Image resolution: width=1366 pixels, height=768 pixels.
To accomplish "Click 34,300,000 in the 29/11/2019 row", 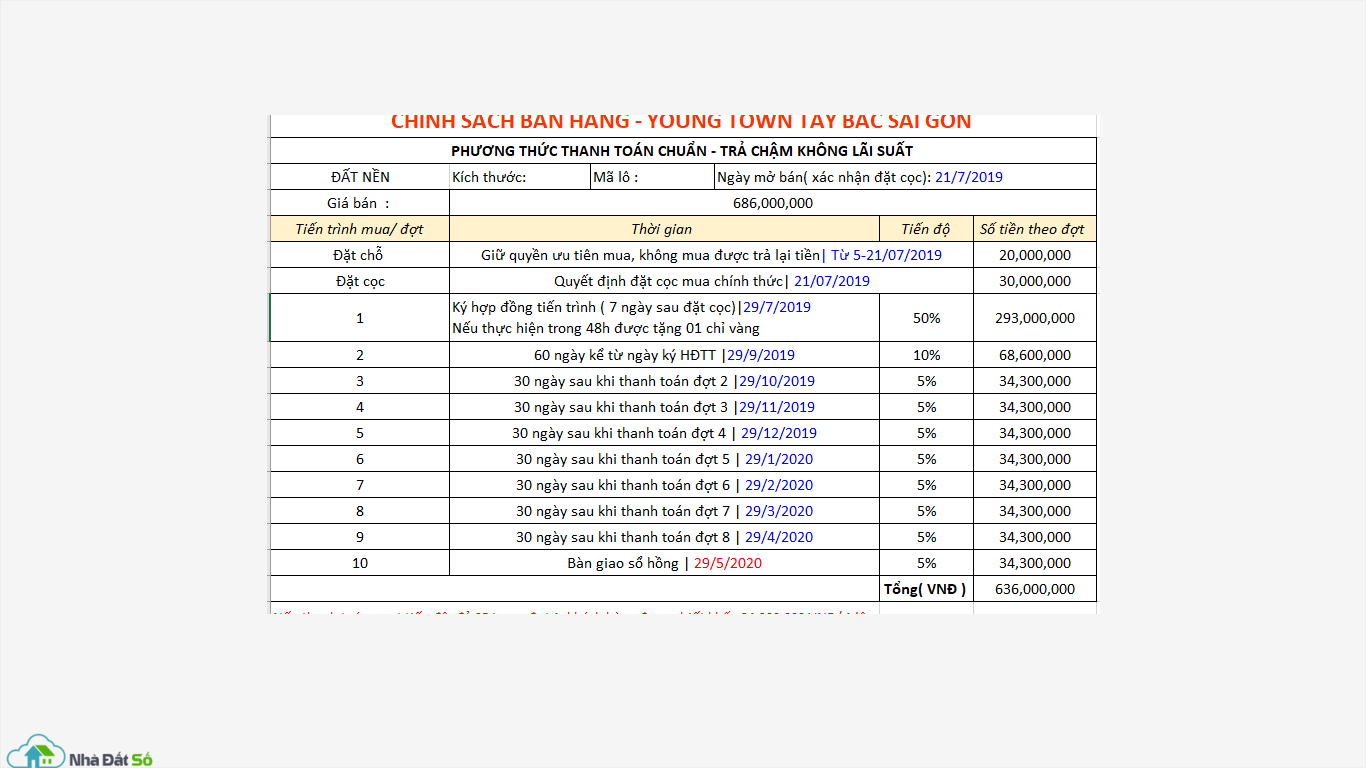I will (x=1035, y=407).
